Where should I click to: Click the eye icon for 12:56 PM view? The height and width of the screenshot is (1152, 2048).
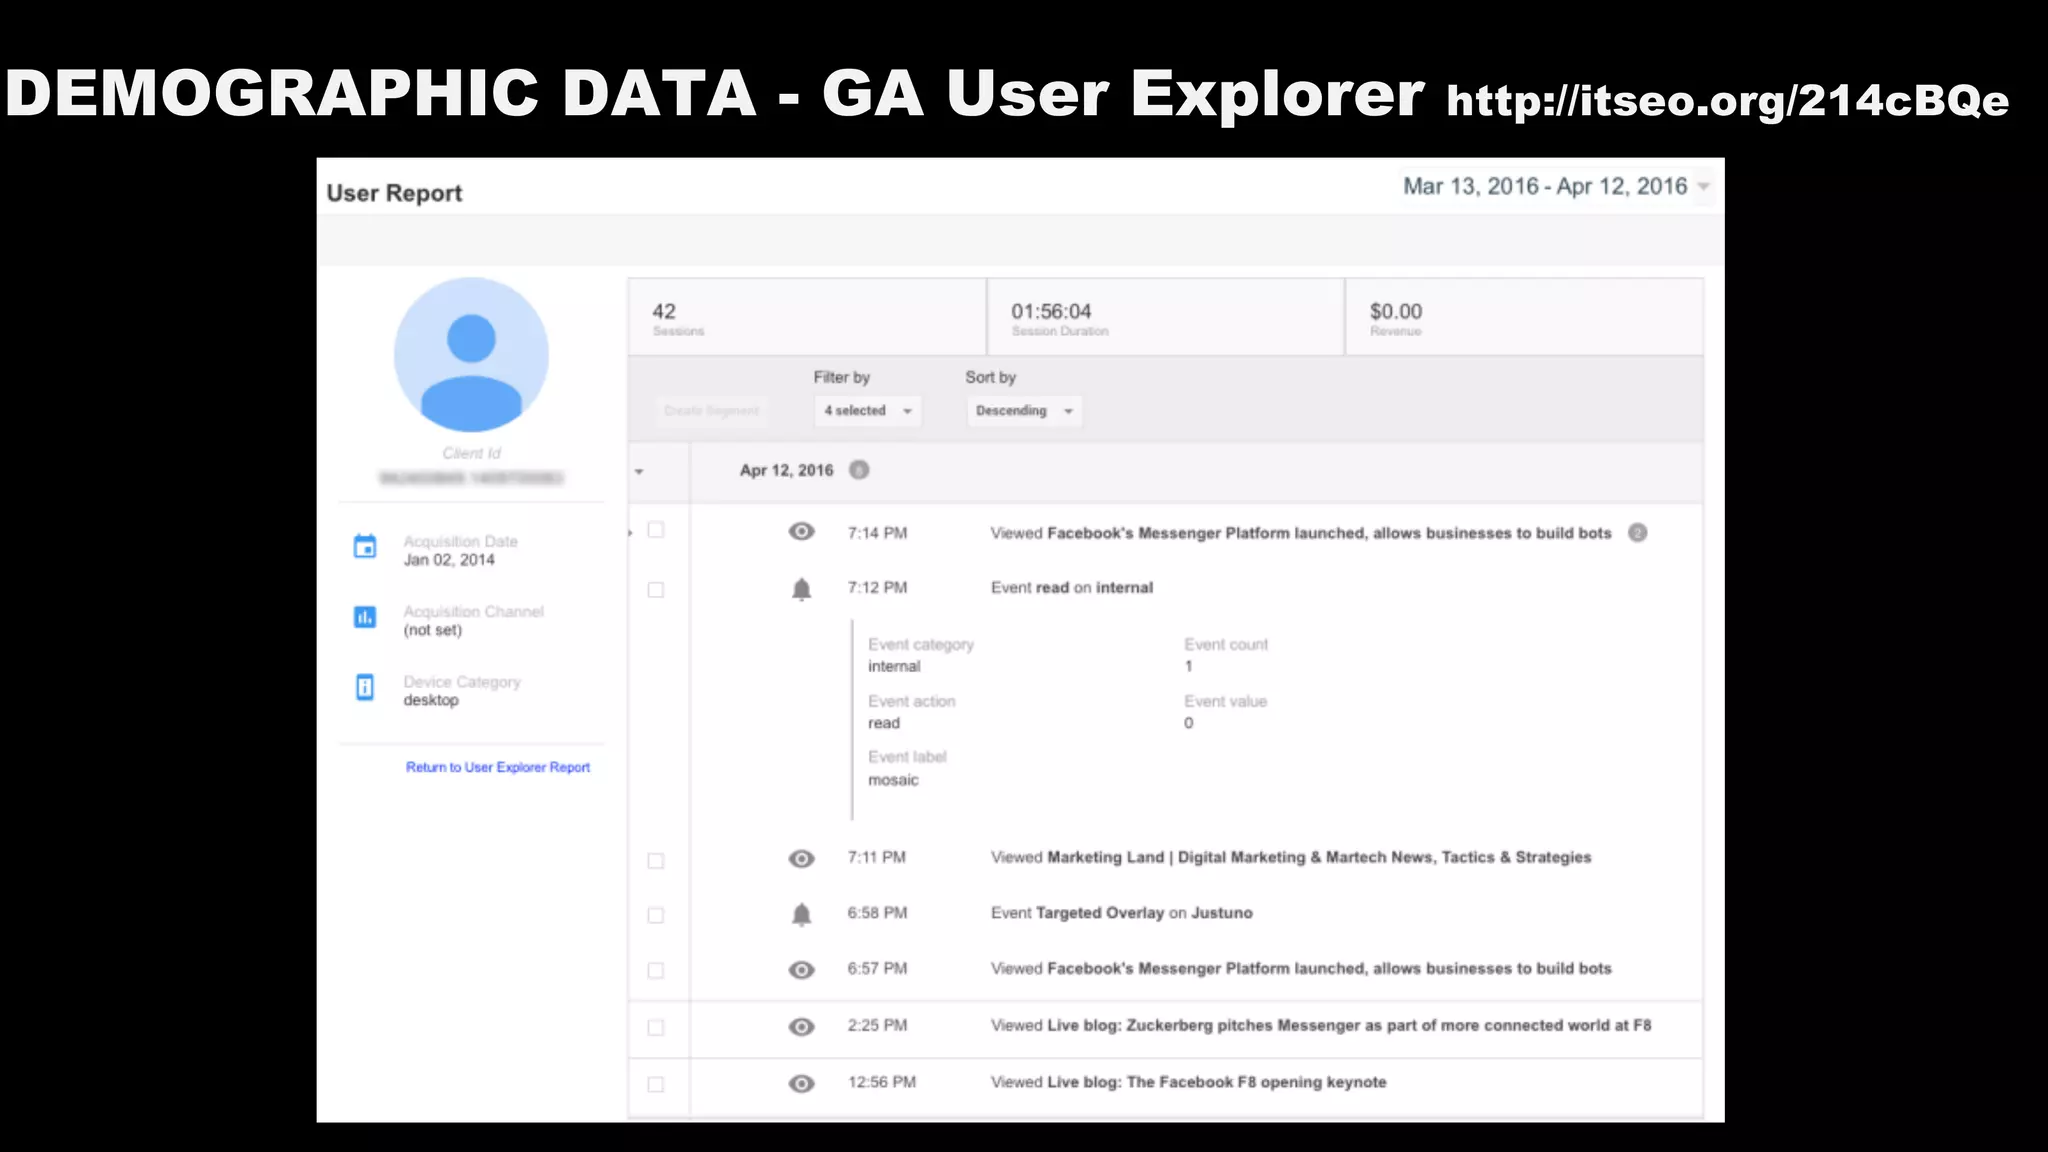(x=802, y=1083)
